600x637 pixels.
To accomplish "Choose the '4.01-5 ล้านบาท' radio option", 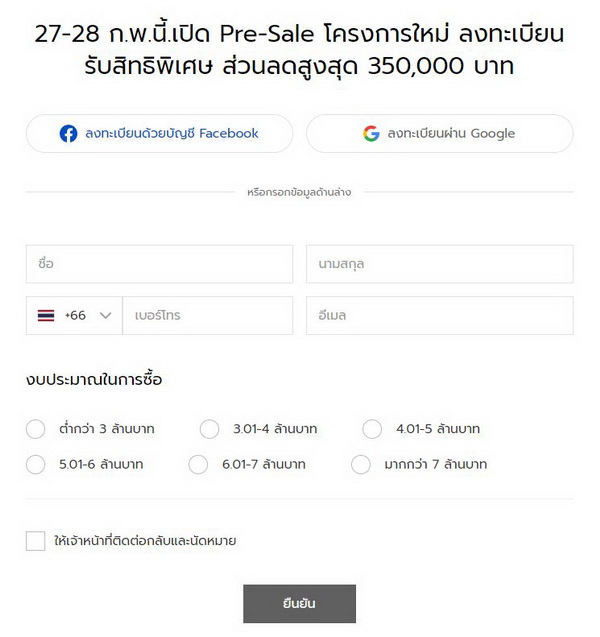I will click(372, 429).
